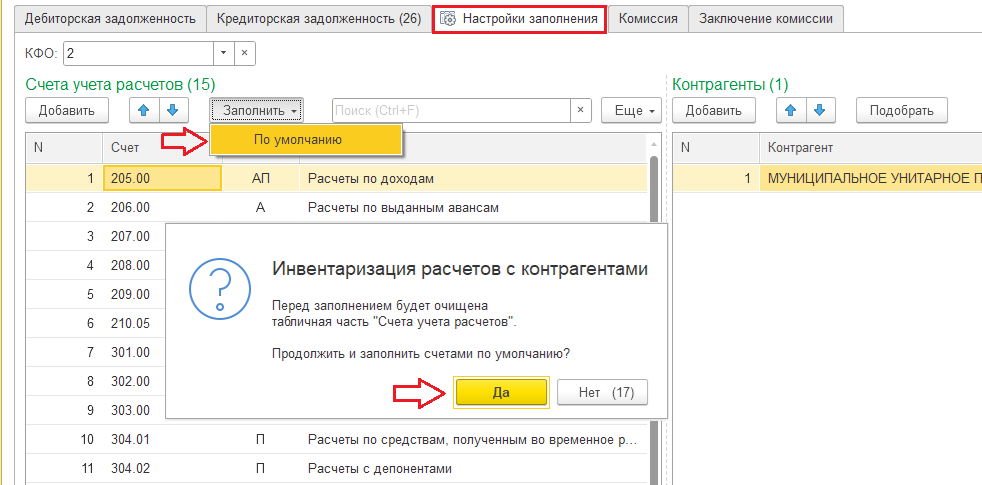
Task: Clear the search field with x button
Action: coord(581,110)
